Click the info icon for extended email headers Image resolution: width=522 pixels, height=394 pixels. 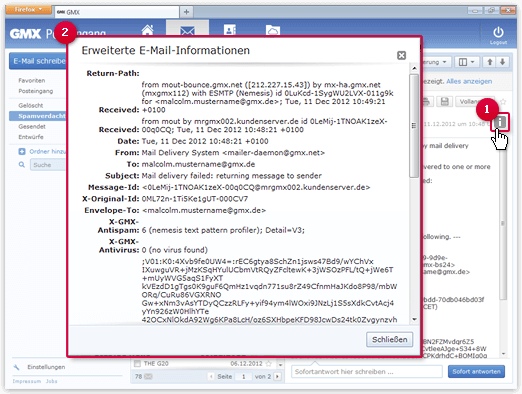[500, 122]
